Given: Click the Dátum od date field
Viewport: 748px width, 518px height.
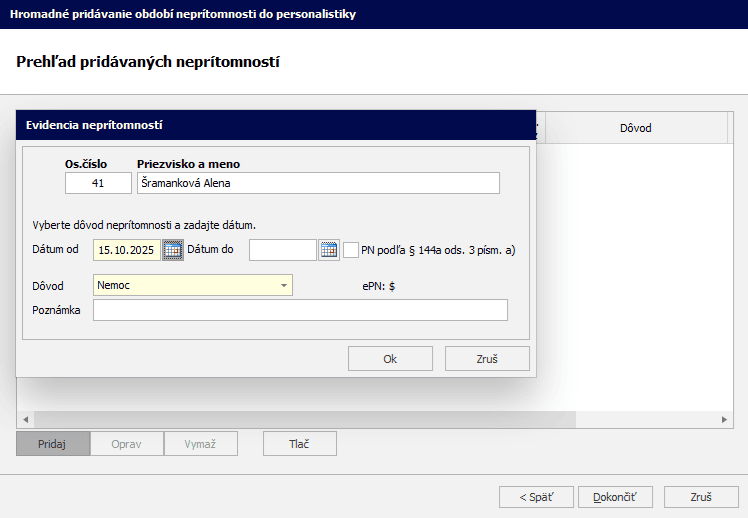Looking at the screenshot, I should [x=126, y=250].
